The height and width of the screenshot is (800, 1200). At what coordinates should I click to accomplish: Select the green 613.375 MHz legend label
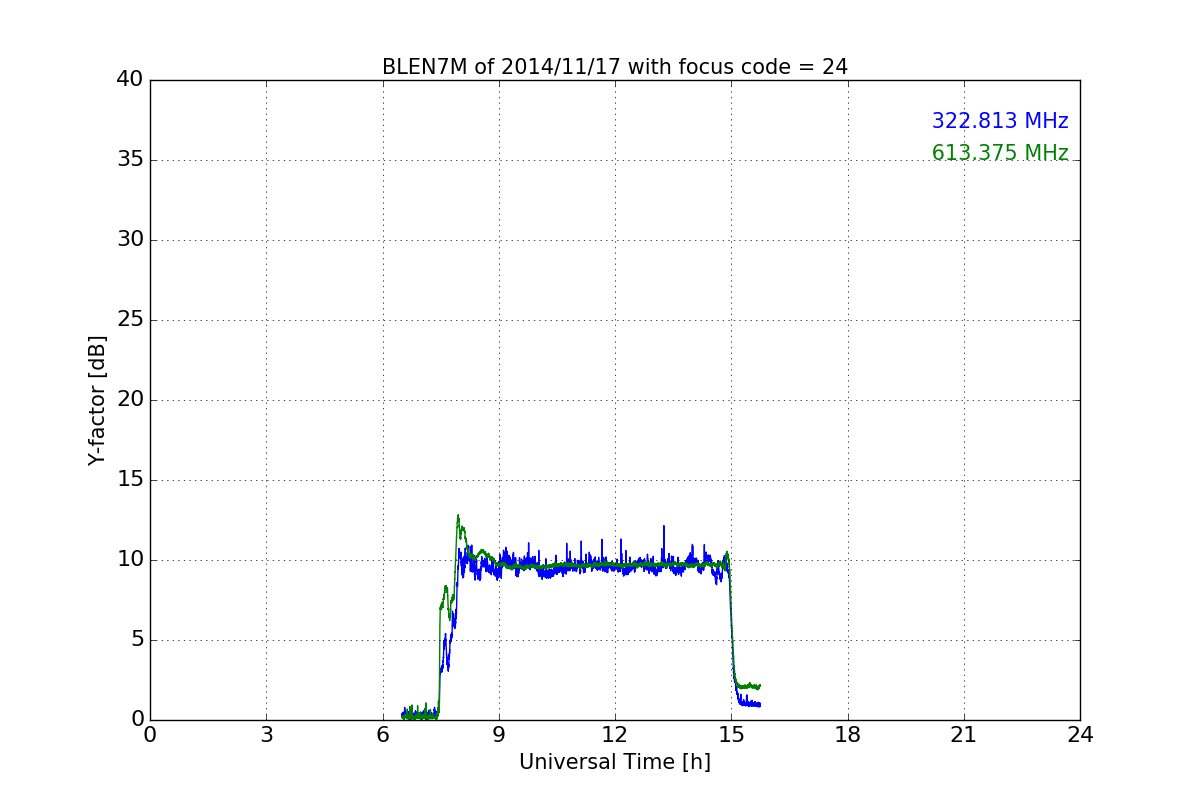pyautogui.click(x=1000, y=153)
